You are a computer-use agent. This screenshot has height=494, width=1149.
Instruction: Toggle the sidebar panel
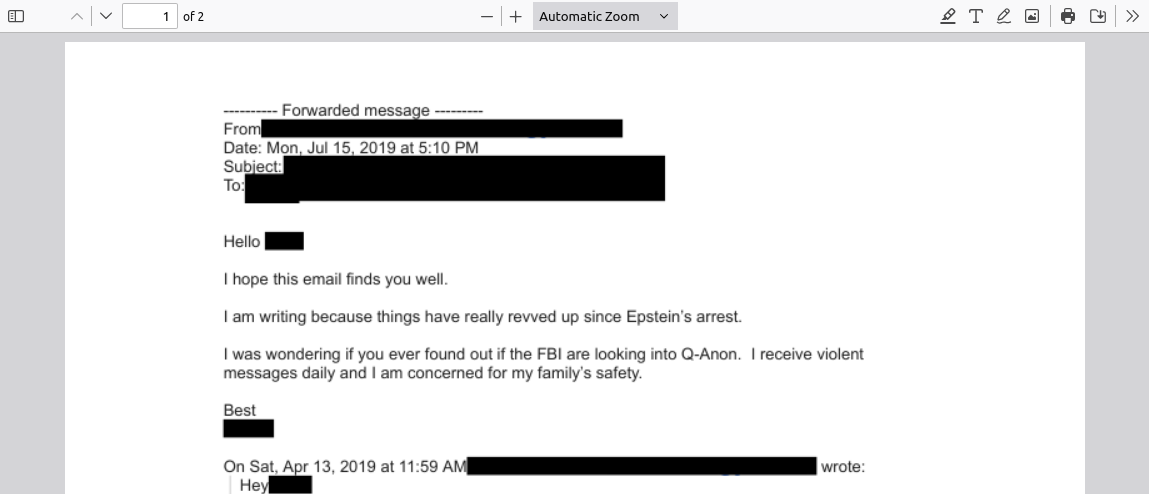pyautogui.click(x=16, y=16)
